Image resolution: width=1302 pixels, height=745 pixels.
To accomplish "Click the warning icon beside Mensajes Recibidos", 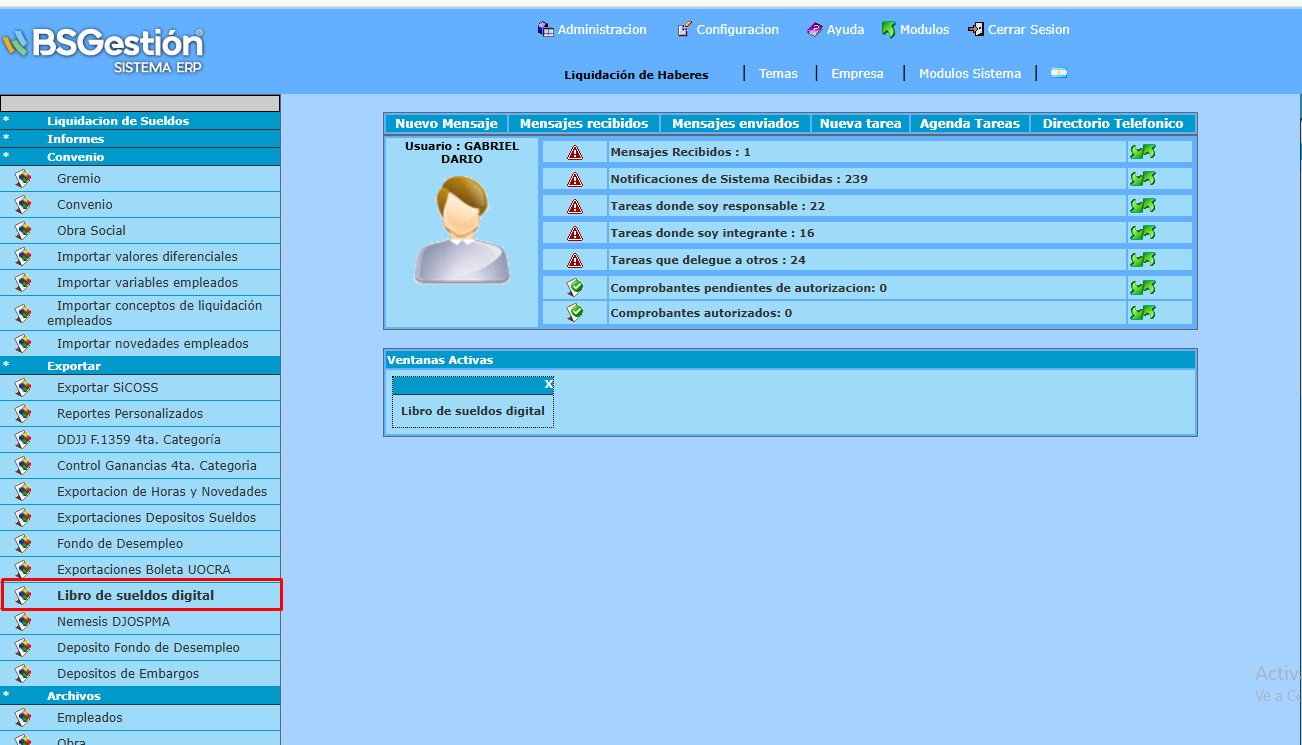I will click(x=574, y=152).
